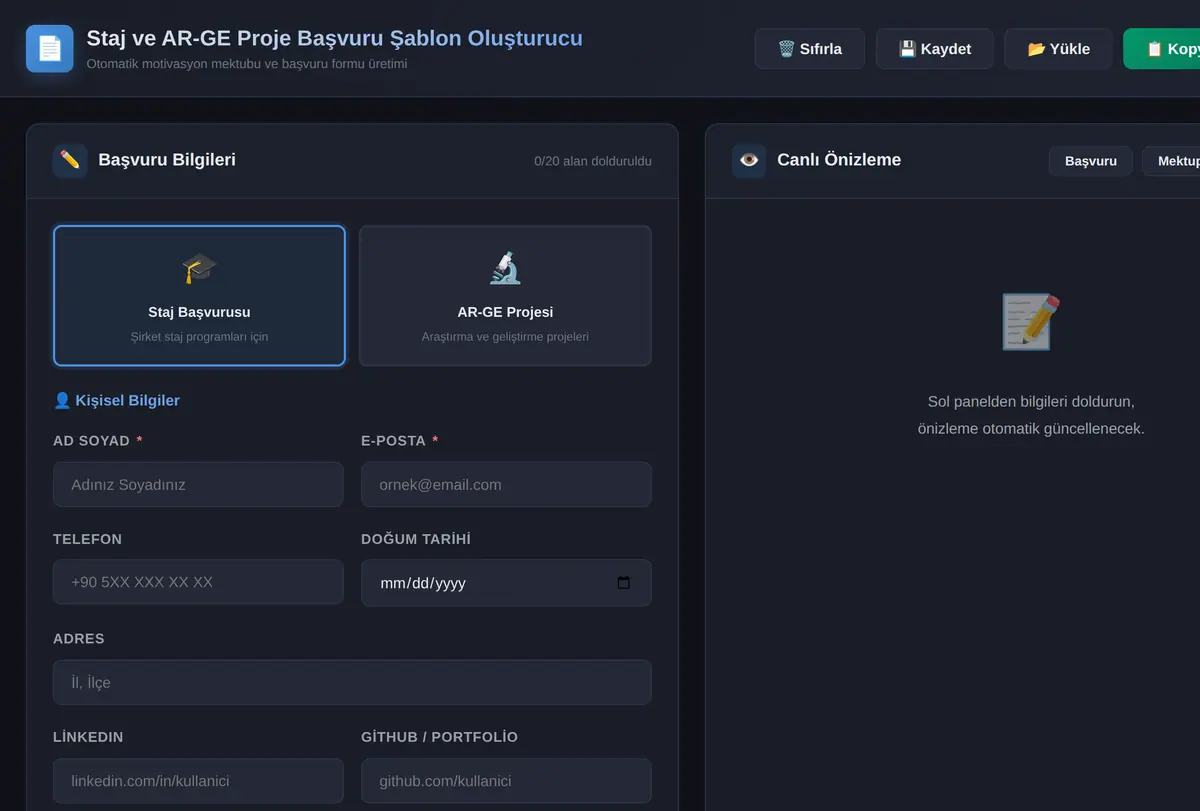Focus the Ad Soyad input field

point(198,484)
